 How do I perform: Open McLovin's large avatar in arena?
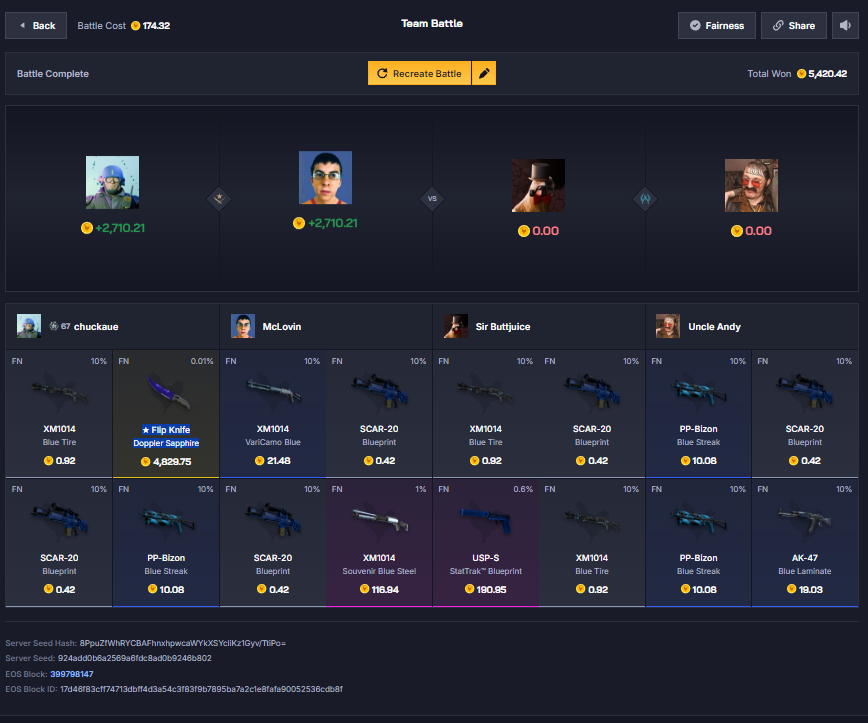pos(326,178)
